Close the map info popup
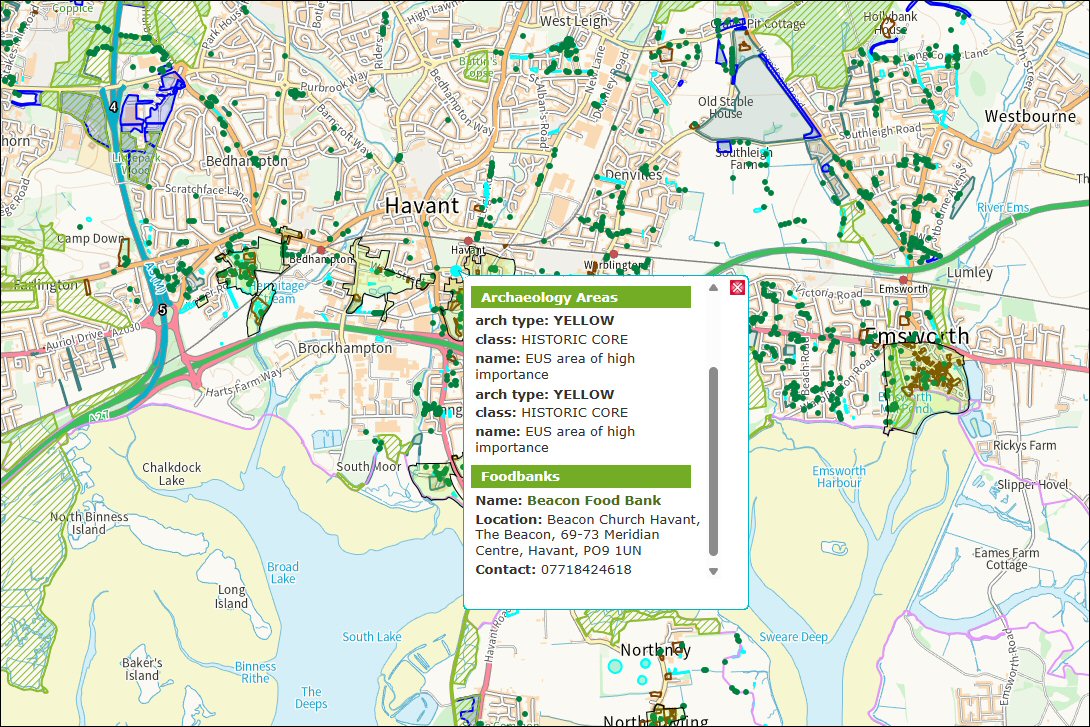The width and height of the screenshot is (1090, 727). (737, 288)
